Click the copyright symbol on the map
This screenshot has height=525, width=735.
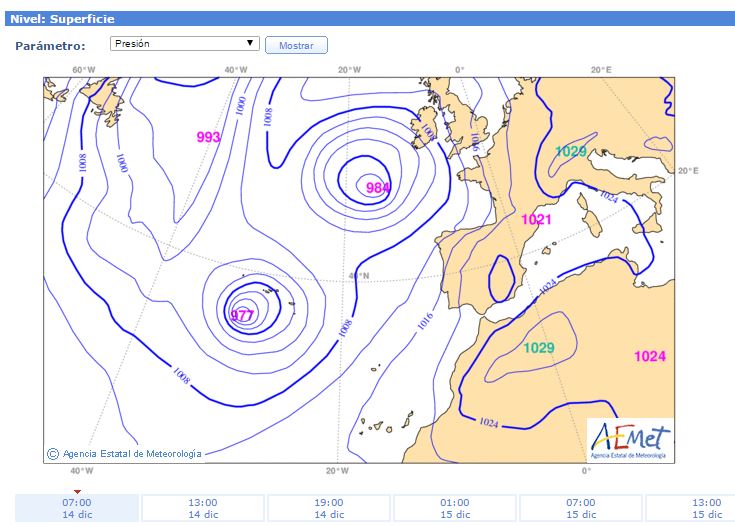[x=53, y=454]
